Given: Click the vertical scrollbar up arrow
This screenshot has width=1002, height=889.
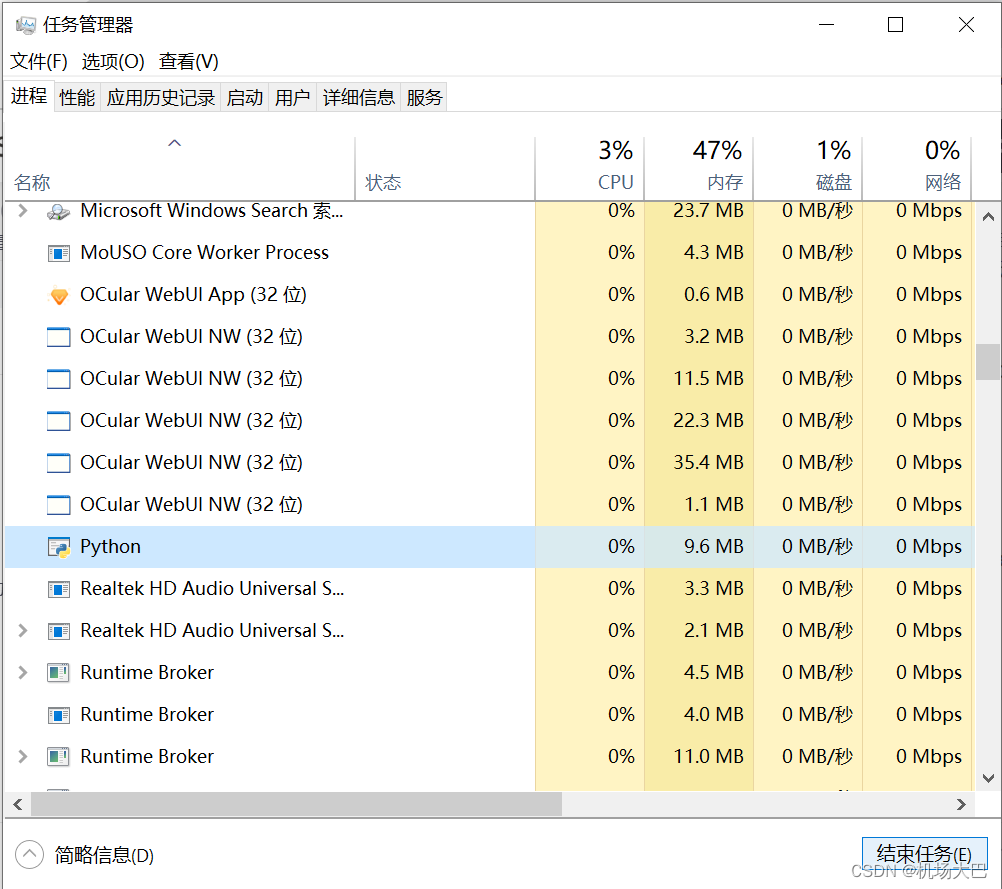Looking at the screenshot, I should [988, 217].
